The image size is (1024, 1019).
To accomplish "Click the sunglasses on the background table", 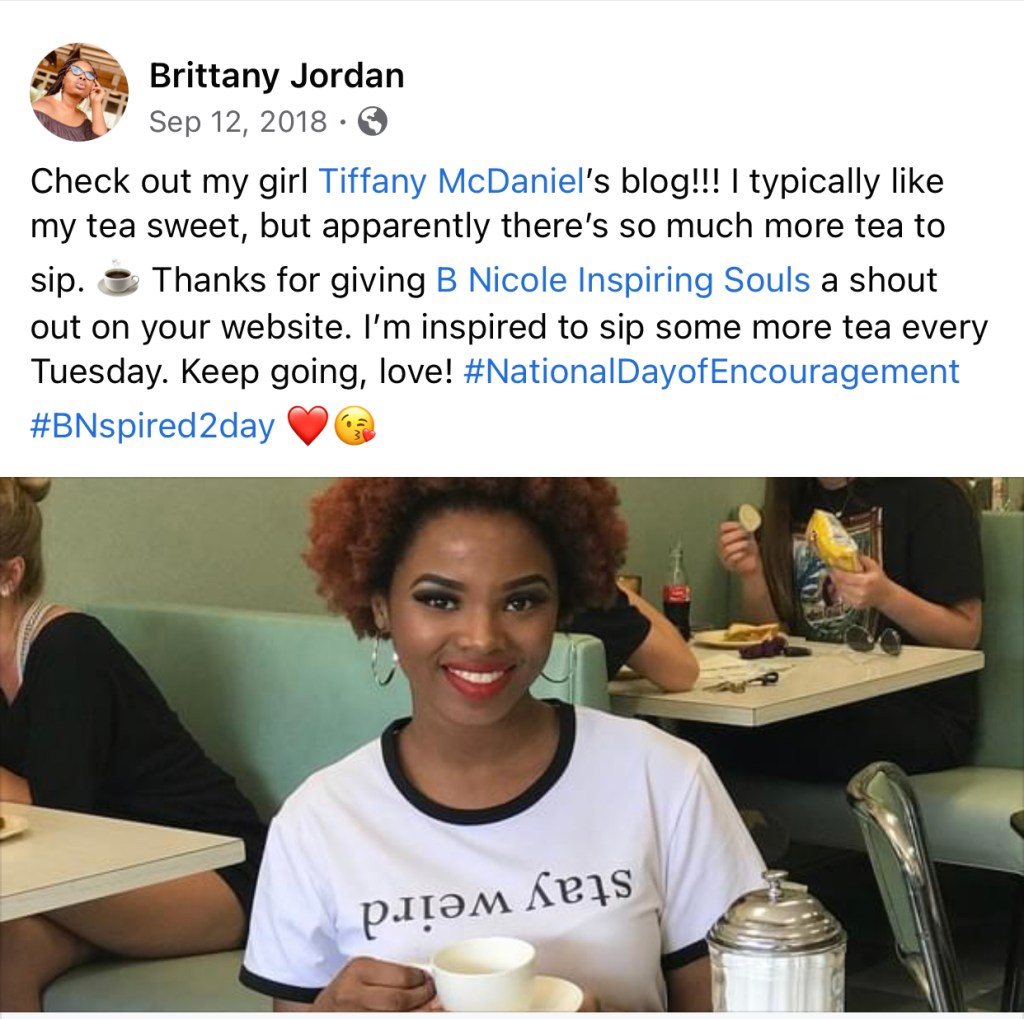I will click(x=870, y=638).
